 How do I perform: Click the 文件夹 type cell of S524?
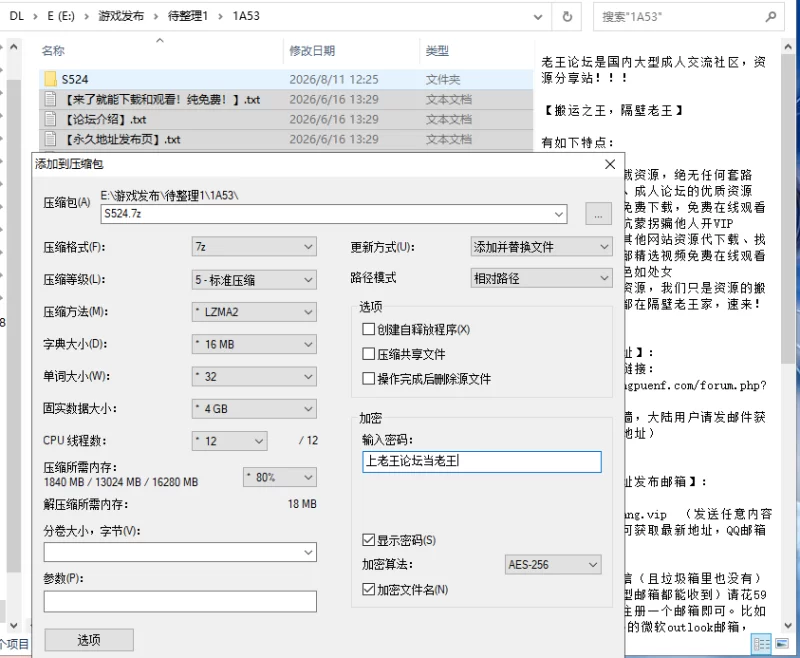click(443, 80)
